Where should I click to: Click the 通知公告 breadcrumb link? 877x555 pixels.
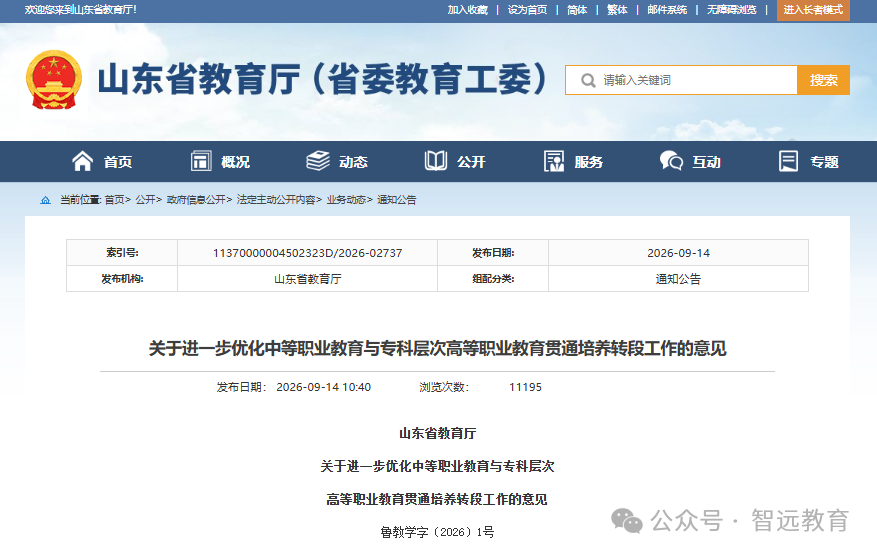pos(397,200)
